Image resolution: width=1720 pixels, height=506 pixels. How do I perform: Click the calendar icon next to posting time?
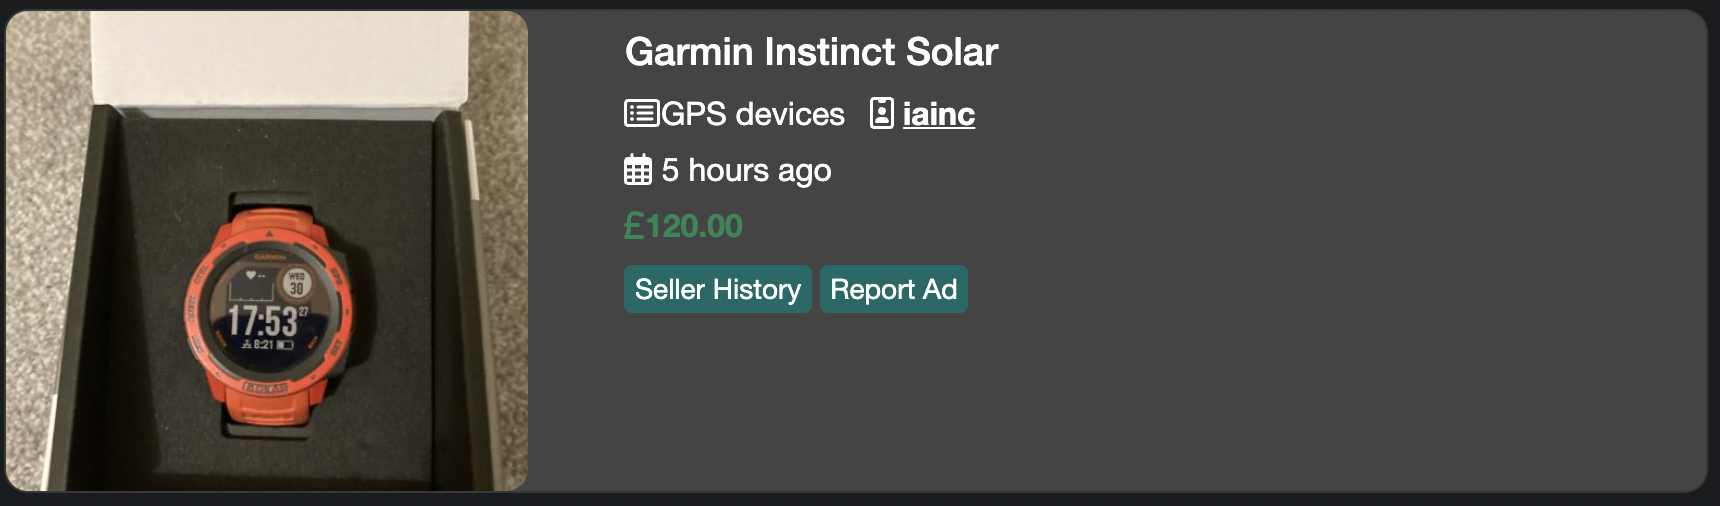[x=638, y=170]
